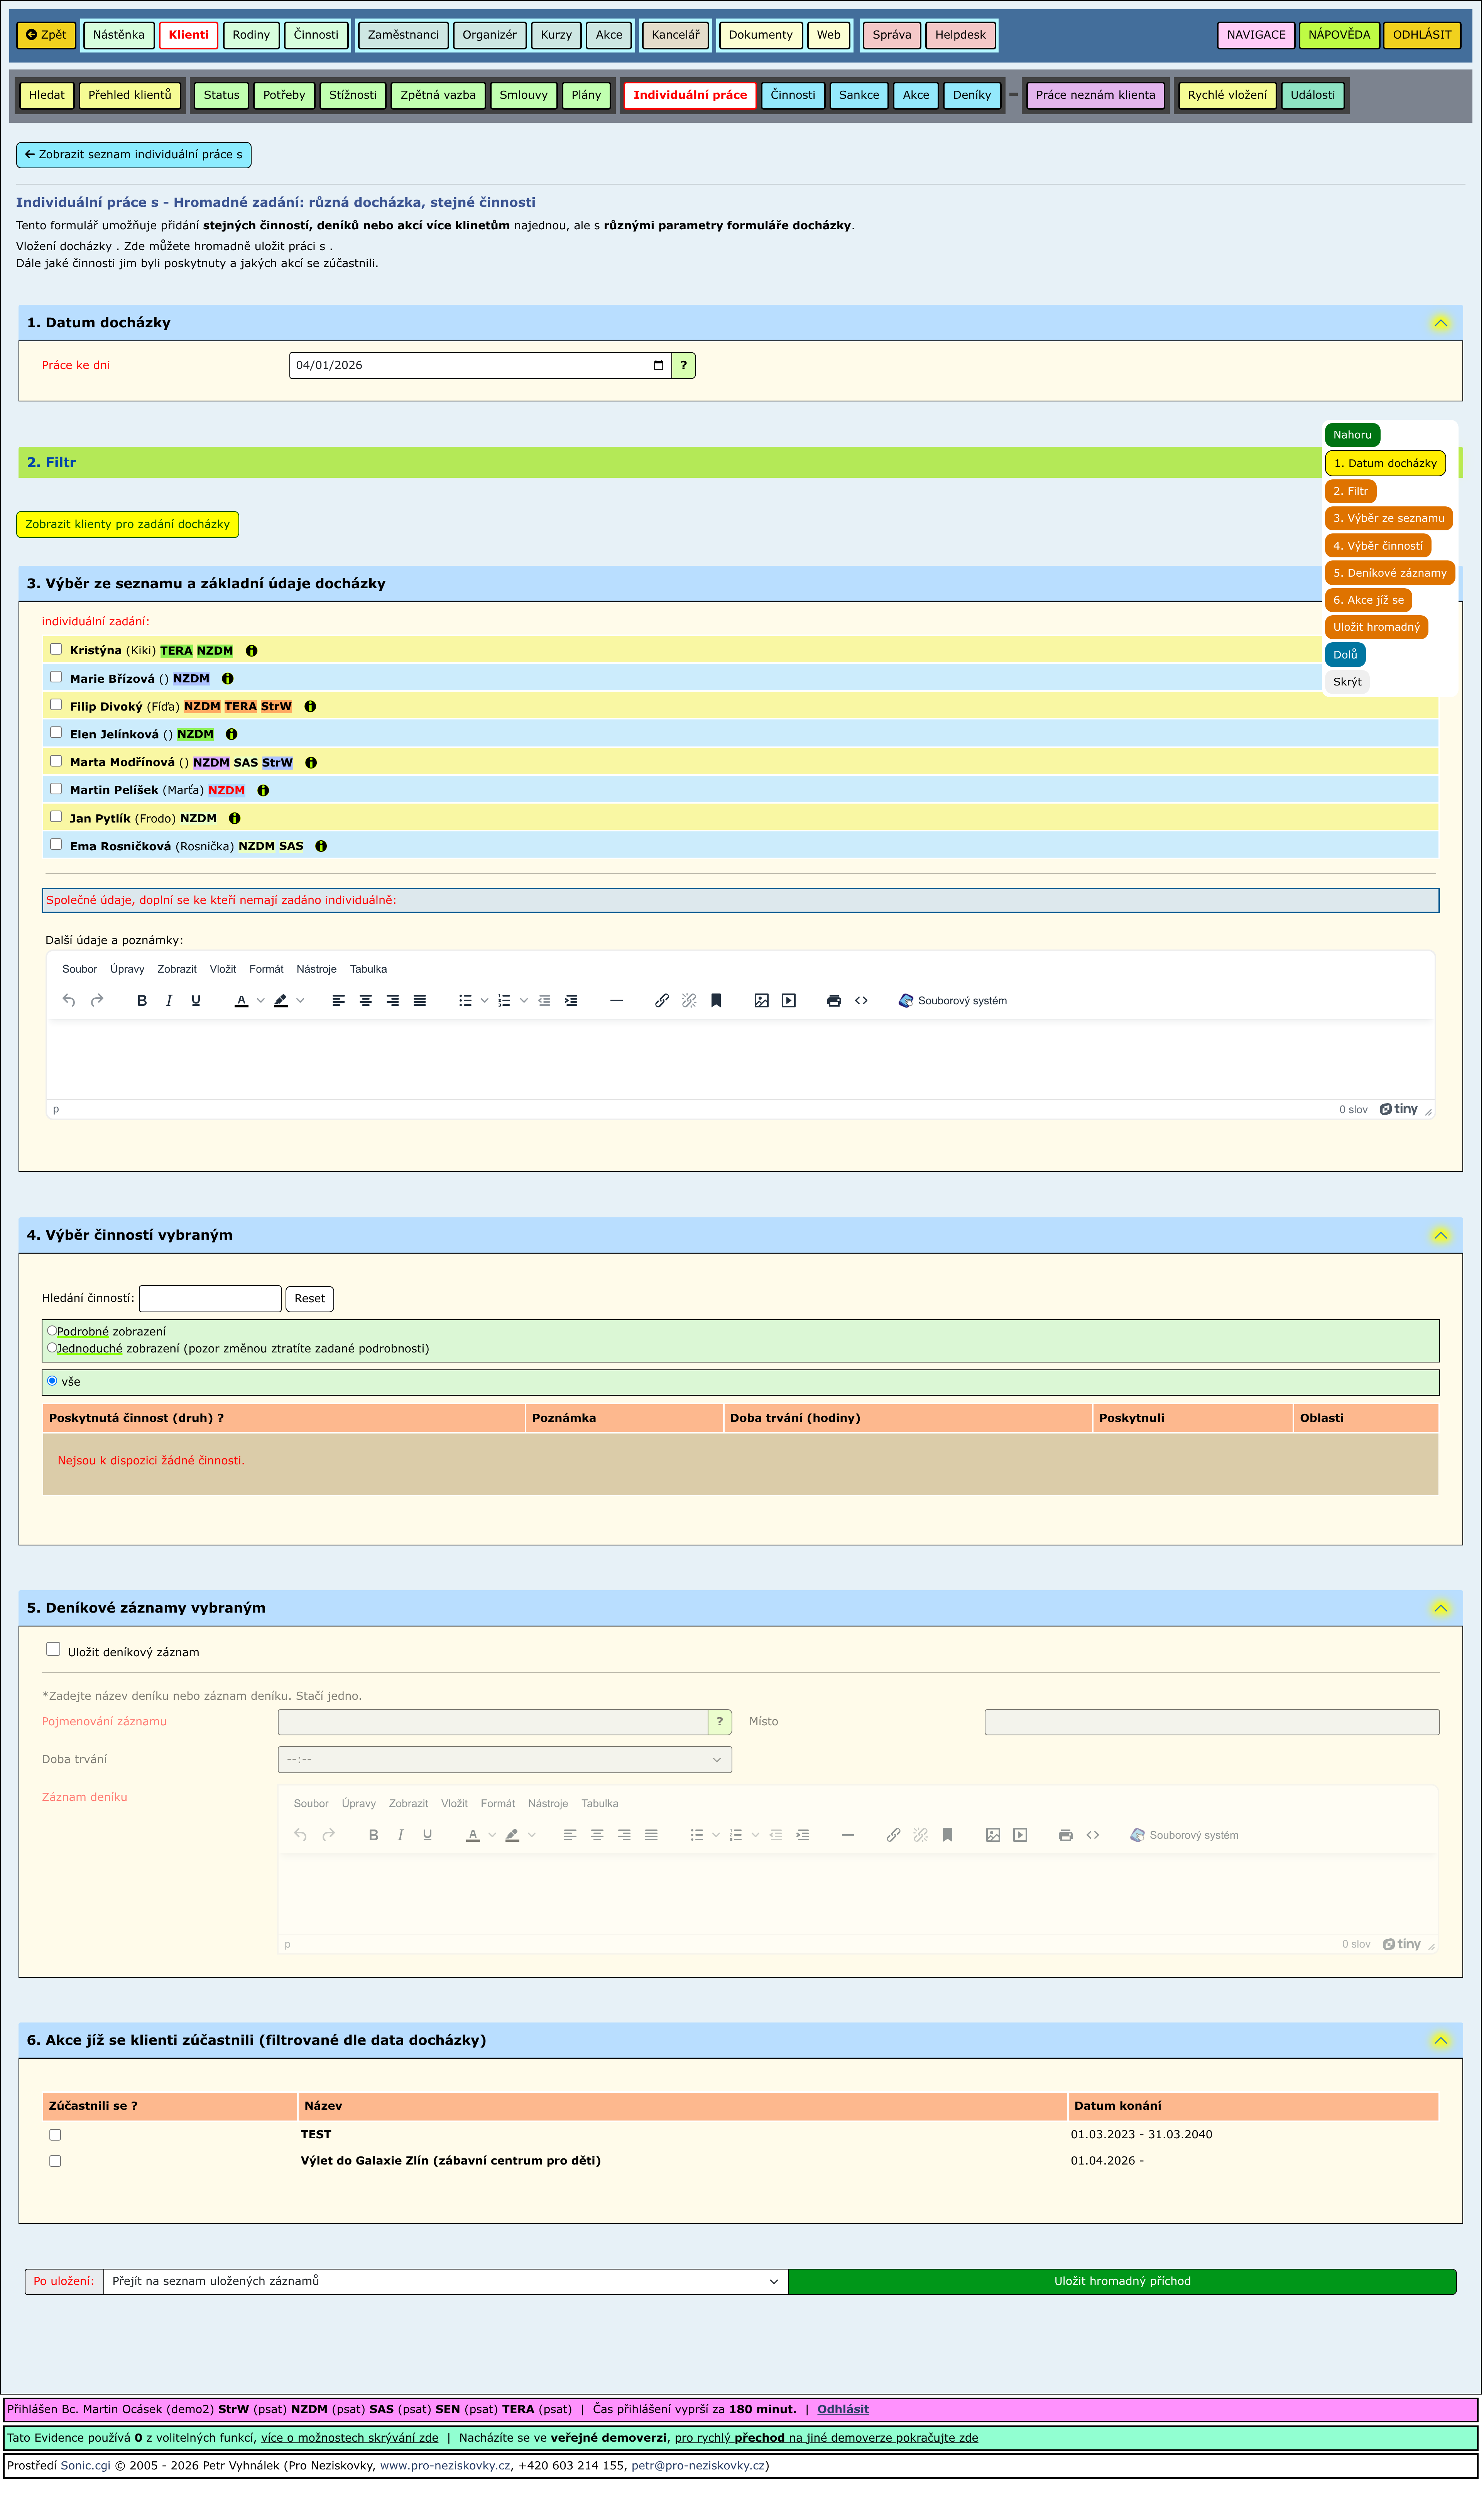This screenshot has height=2498, width=1484.
Task: Open numbered list style dropdown in Další údaje editor
Action: [x=524, y=1001]
